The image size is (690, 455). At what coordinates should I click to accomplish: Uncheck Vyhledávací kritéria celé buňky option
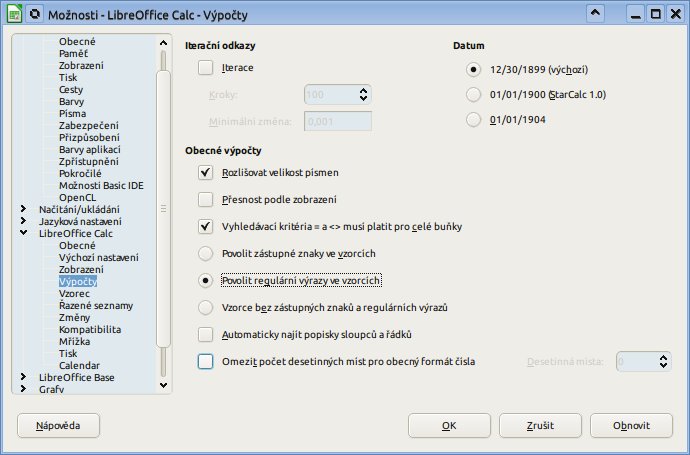point(206,227)
